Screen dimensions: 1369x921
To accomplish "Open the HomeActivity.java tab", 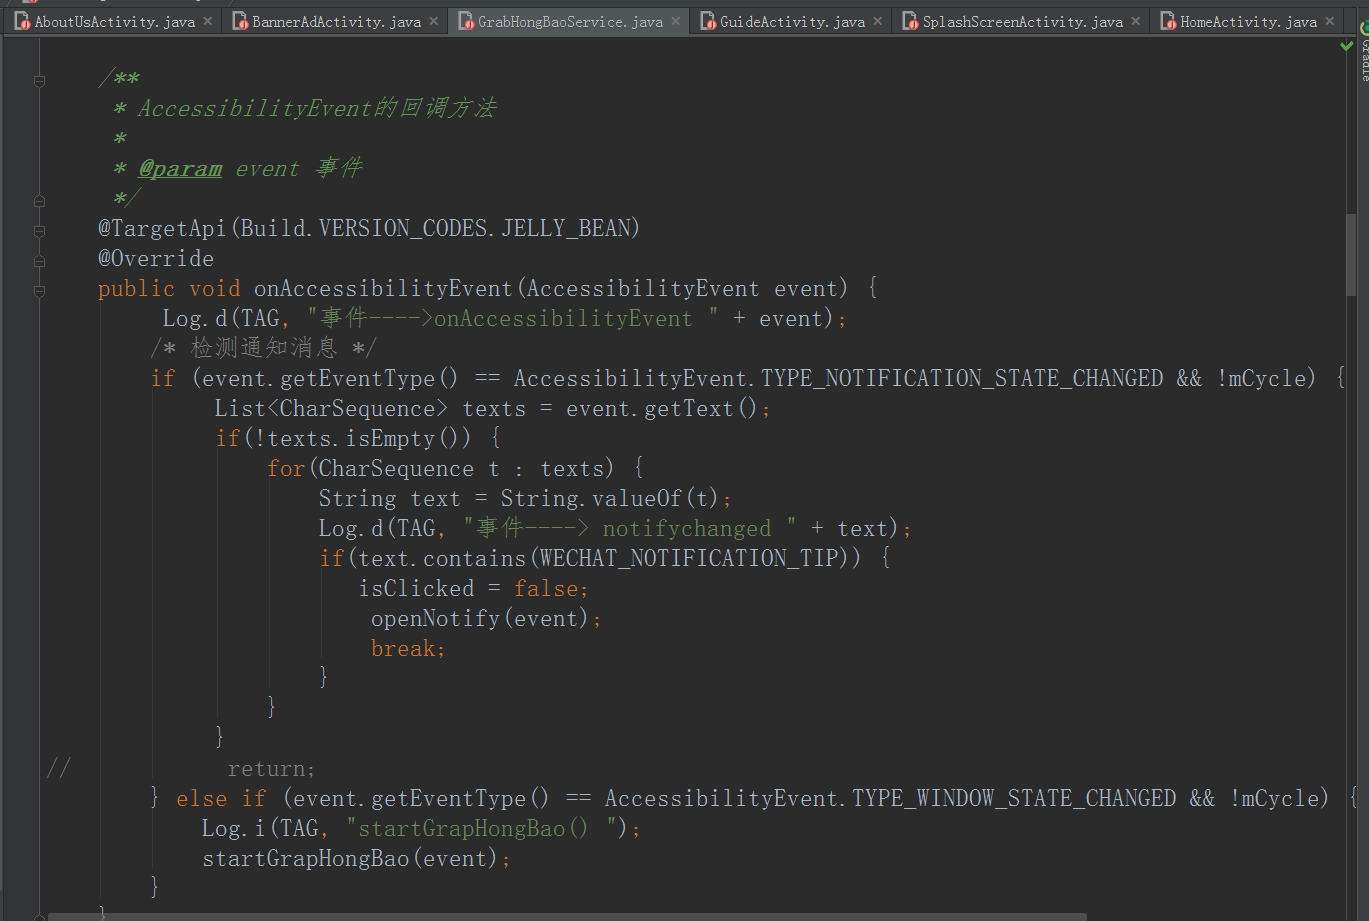I will [1248, 21].
